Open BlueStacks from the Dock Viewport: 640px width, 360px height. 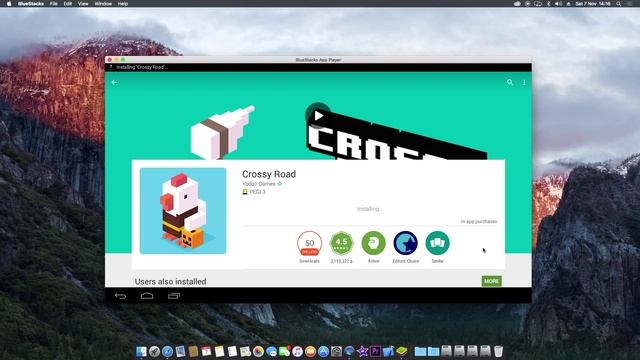[x=402, y=351]
